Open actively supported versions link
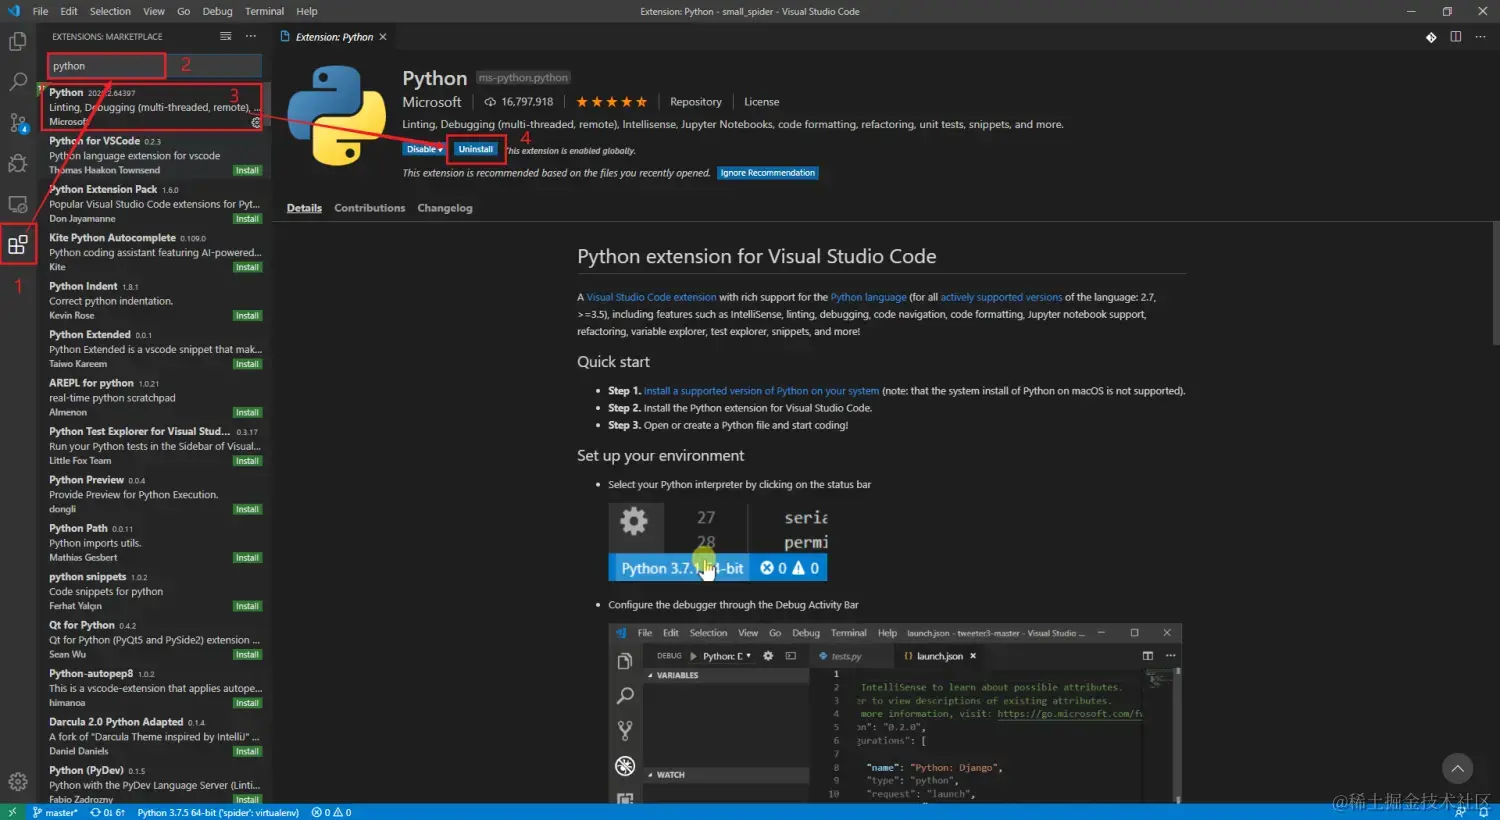This screenshot has width=1500, height=820. [1001, 297]
